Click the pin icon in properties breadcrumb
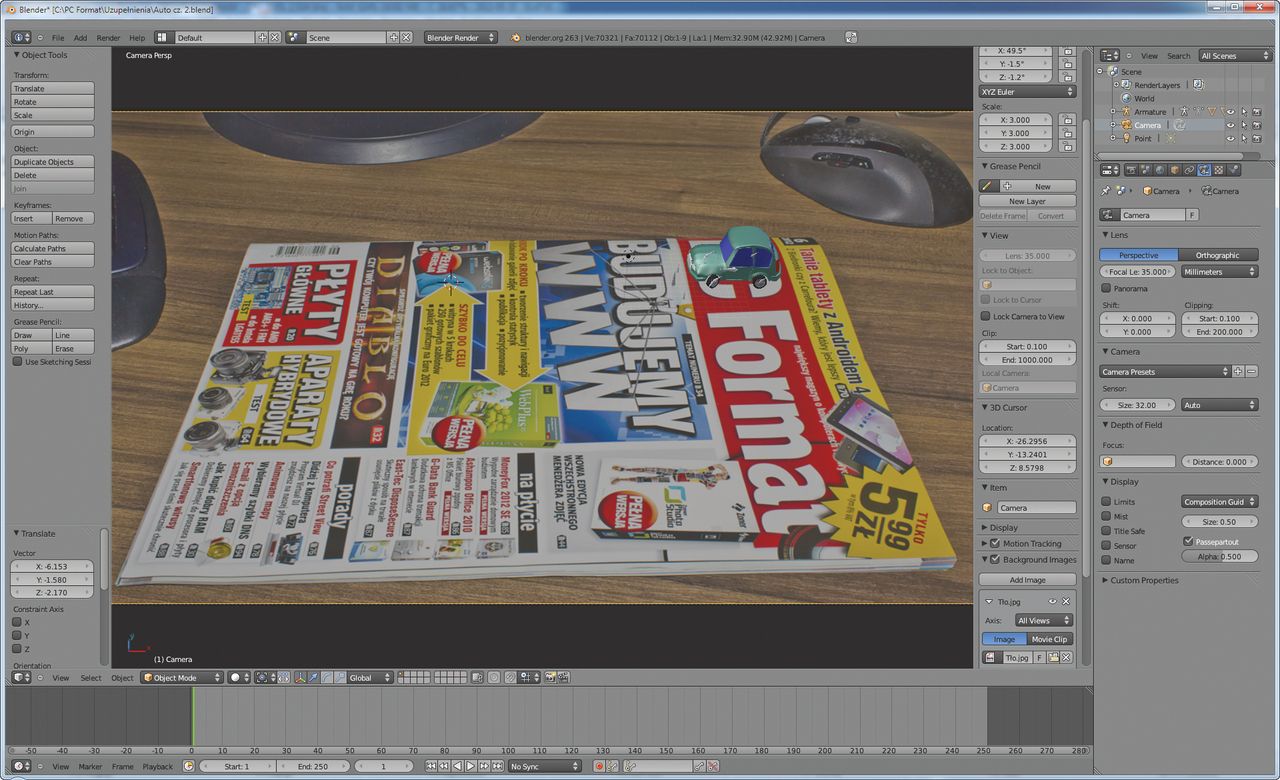The width and height of the screenshot is (1280, 780). [x=1105, y=191]
